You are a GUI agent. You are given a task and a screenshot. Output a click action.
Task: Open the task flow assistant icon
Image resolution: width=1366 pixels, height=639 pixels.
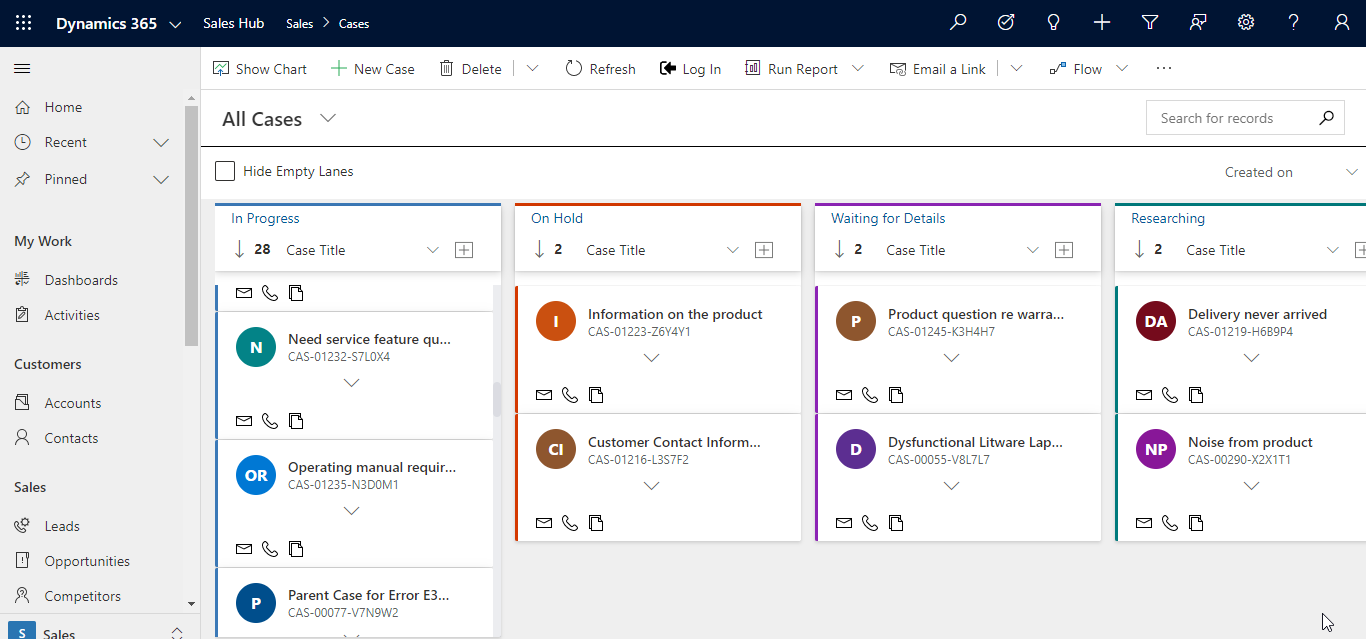pyautogui.click(x=1006, y=23)
